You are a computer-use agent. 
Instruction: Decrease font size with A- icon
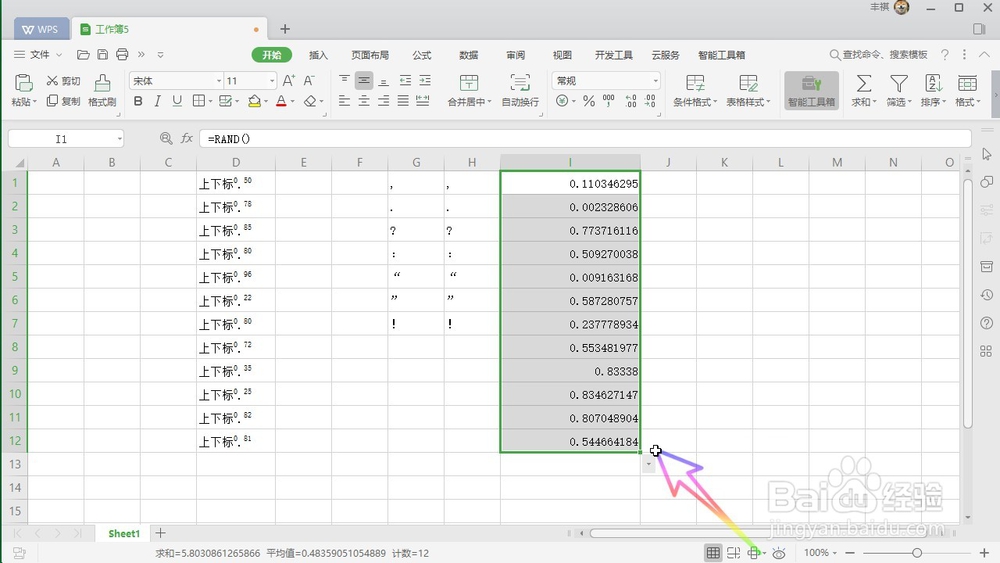309,81
